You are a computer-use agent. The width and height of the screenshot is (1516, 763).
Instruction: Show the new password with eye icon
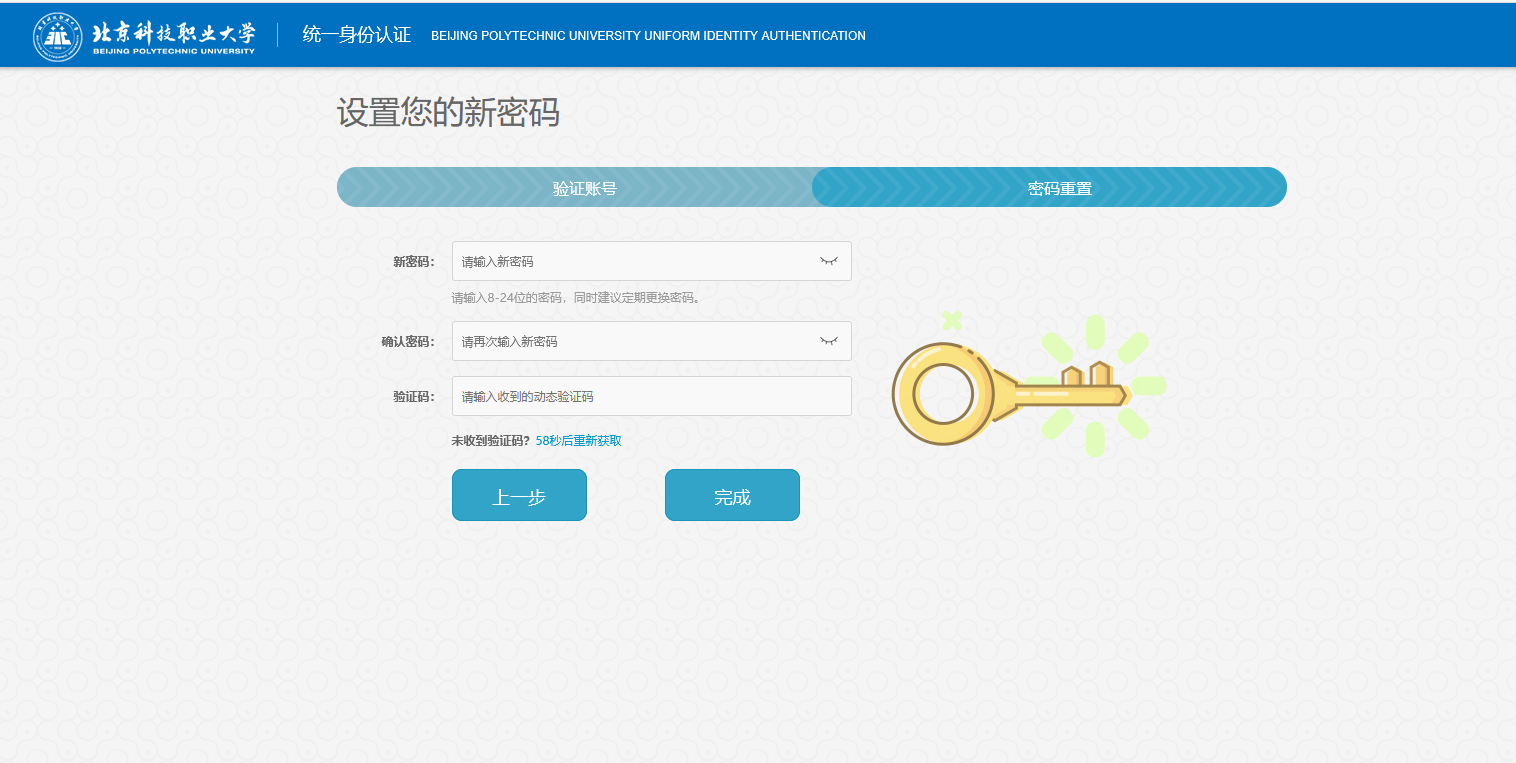[x=828, y=261]
